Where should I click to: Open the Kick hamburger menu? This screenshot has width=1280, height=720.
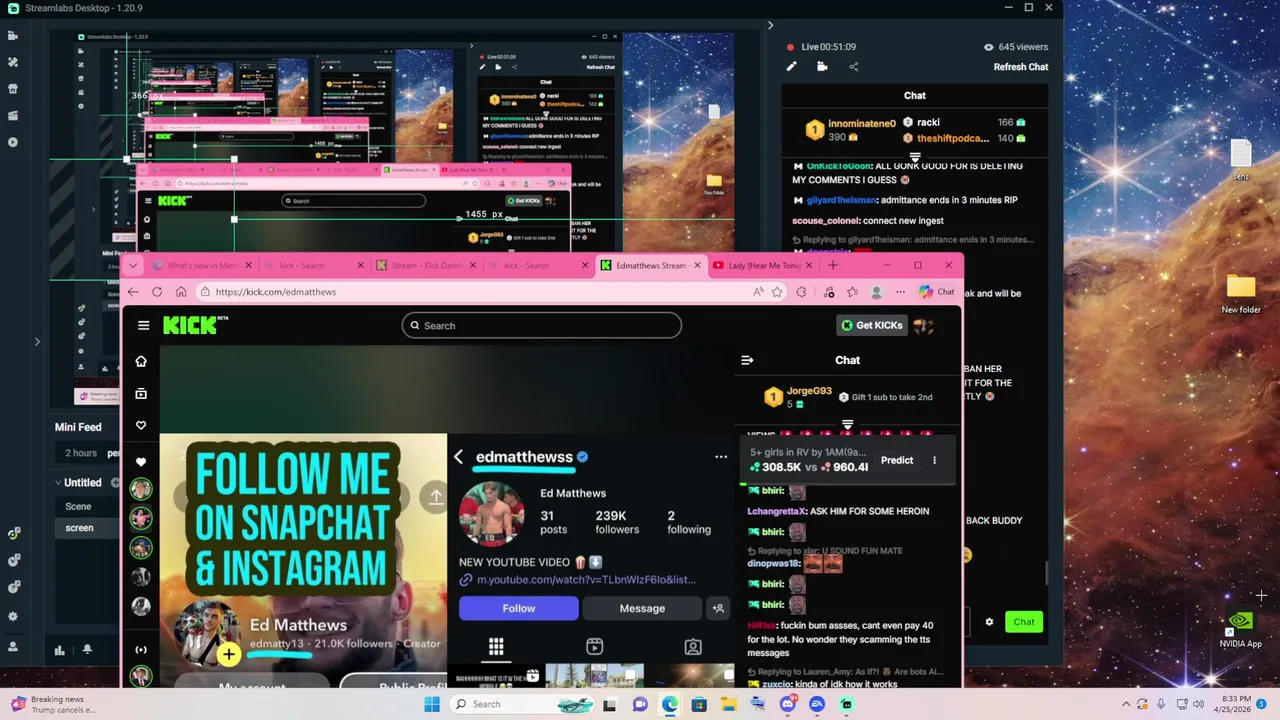pos(143,325)
